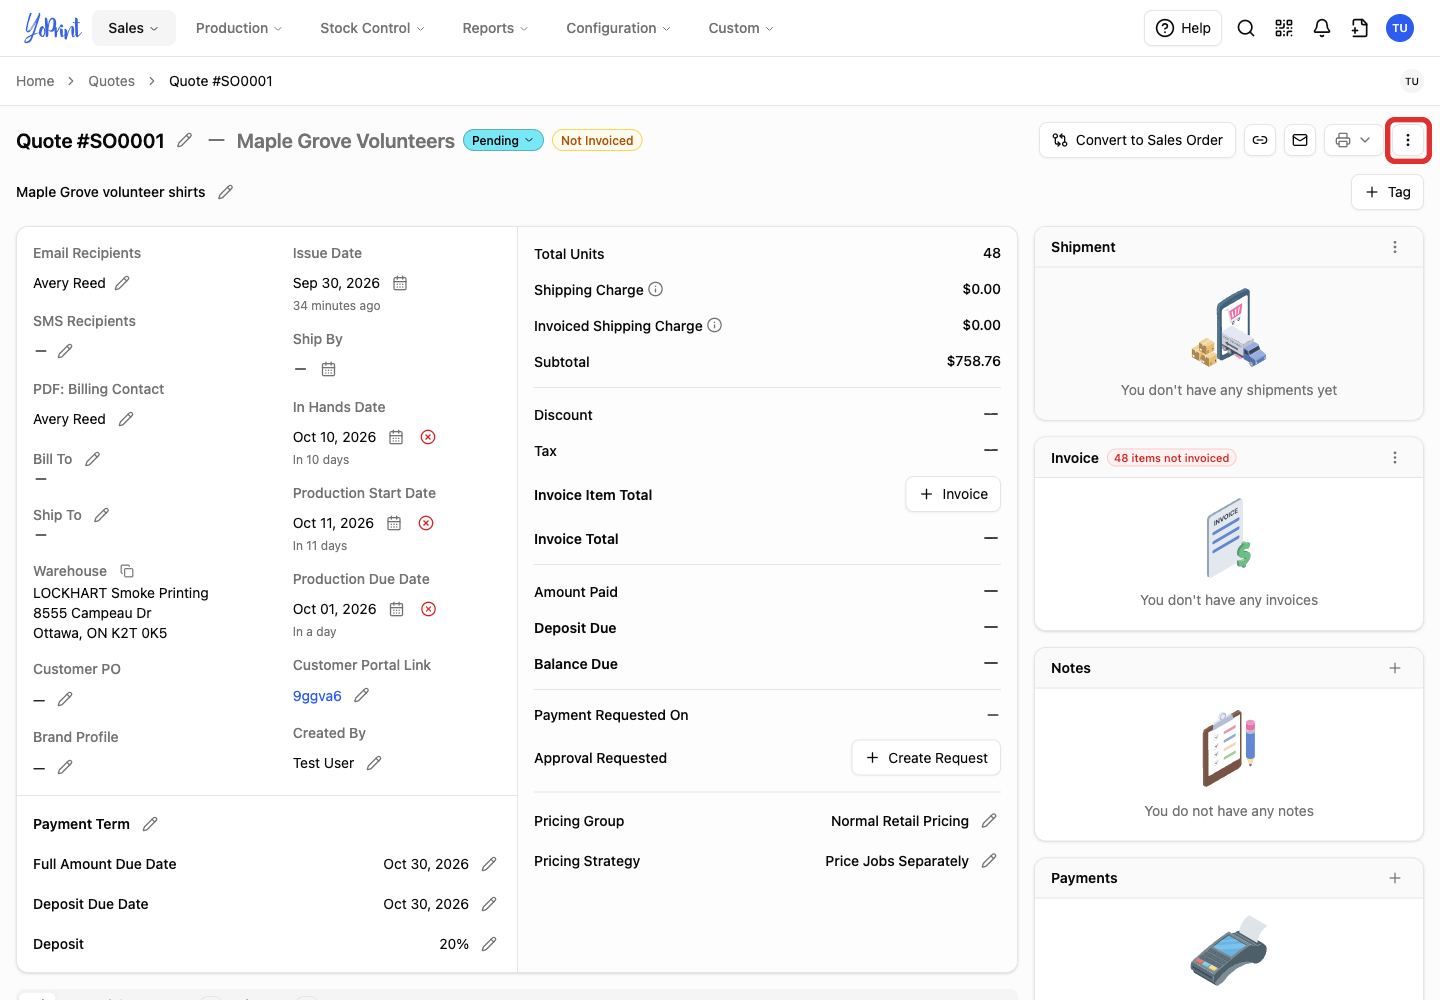
Task: Show Shipping Charge info tooltip icon
Action: (x=656, y=289)
